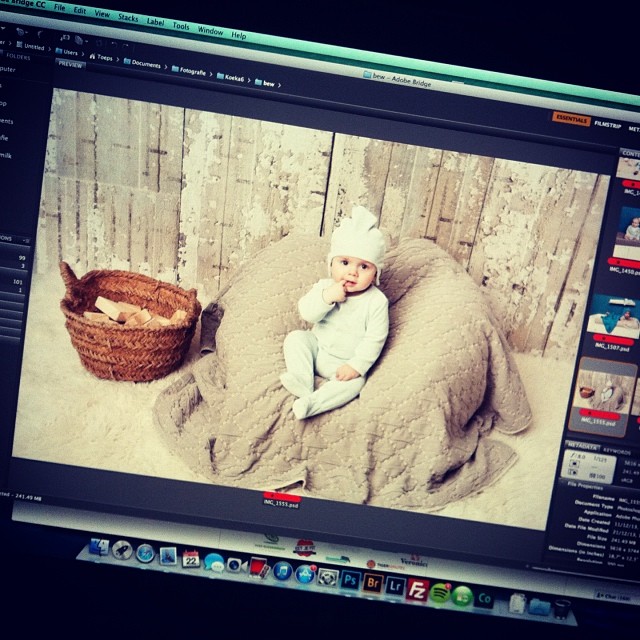Open the Label menu
The image size is (640, 640).
click(155, 22)
